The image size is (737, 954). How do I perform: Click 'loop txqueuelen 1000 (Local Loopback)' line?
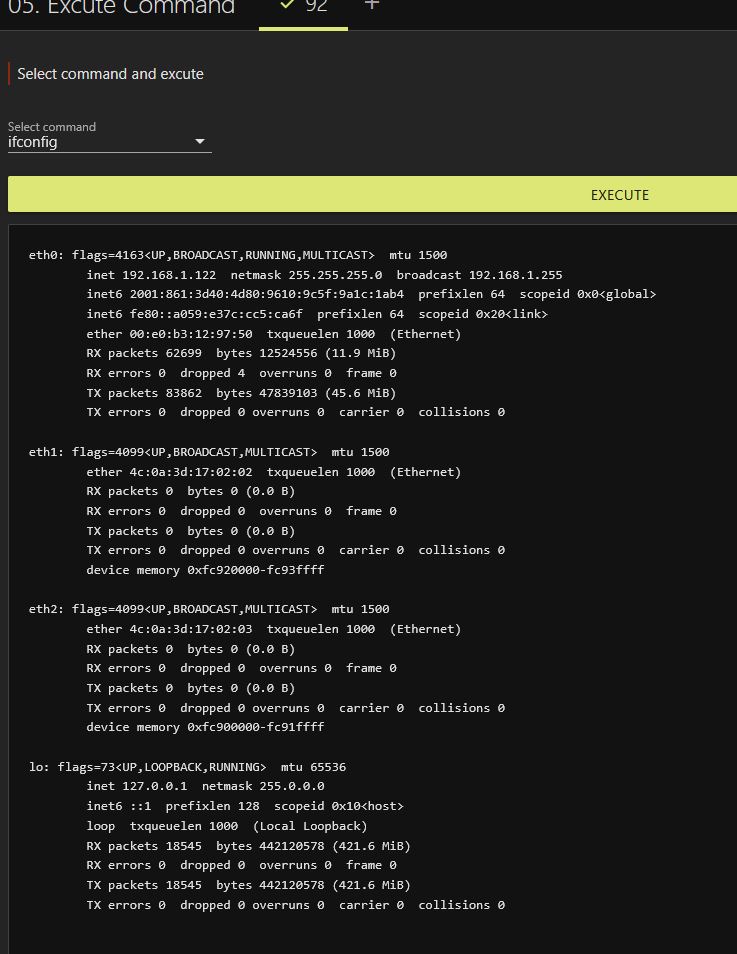pyautogui.click(x=226, y=826)
